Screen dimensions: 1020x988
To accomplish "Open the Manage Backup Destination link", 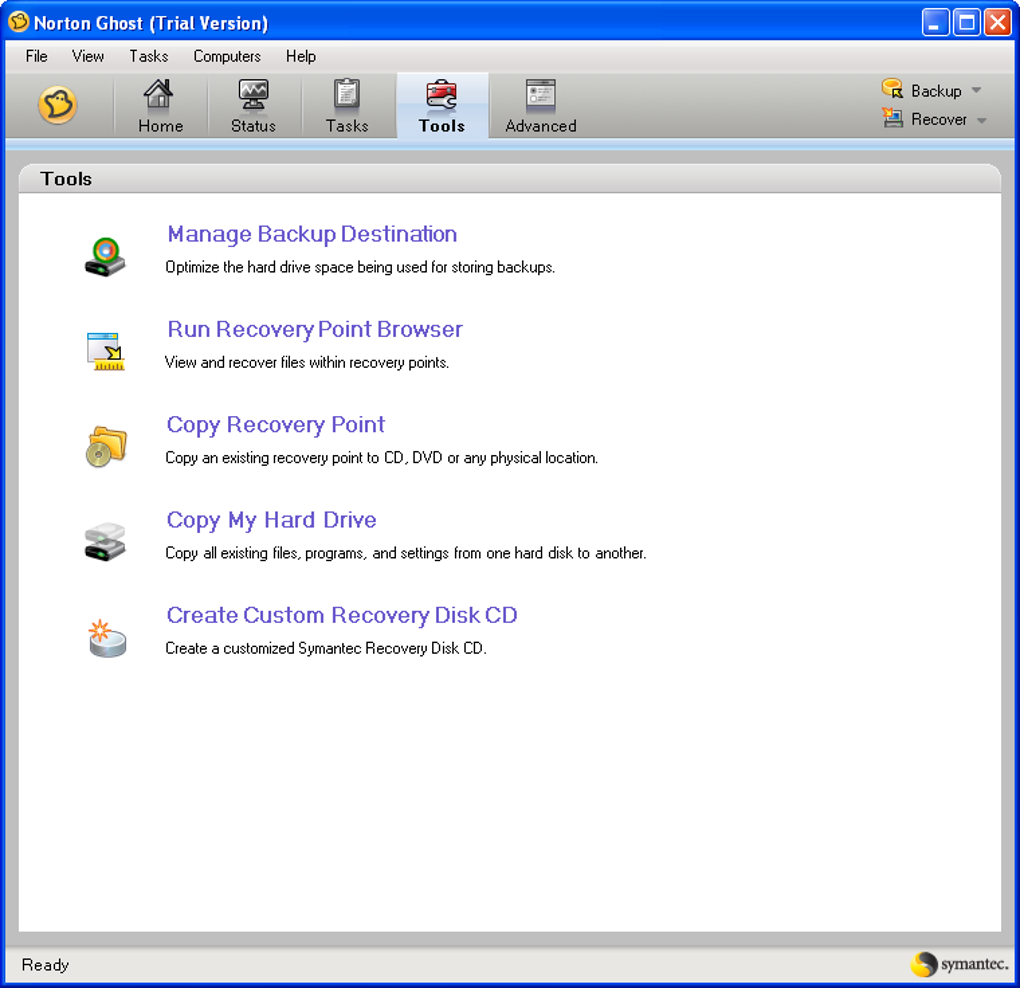I will point(312,234).
